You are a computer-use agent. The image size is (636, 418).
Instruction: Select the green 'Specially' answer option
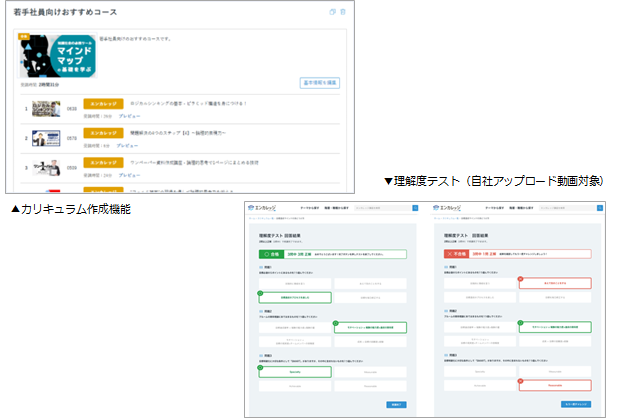[x=295, y=372]
